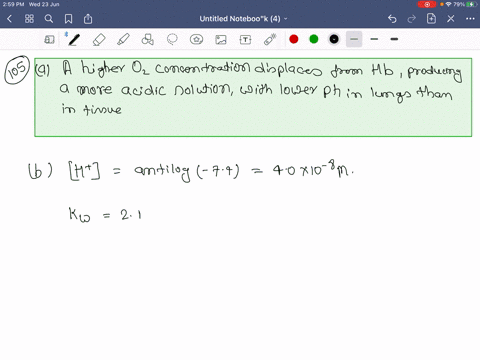The width and height of the screenshot is (480, 360).
Task: Select the Highlighter tool
Action: pyautogui.click(x=123, y=40)
